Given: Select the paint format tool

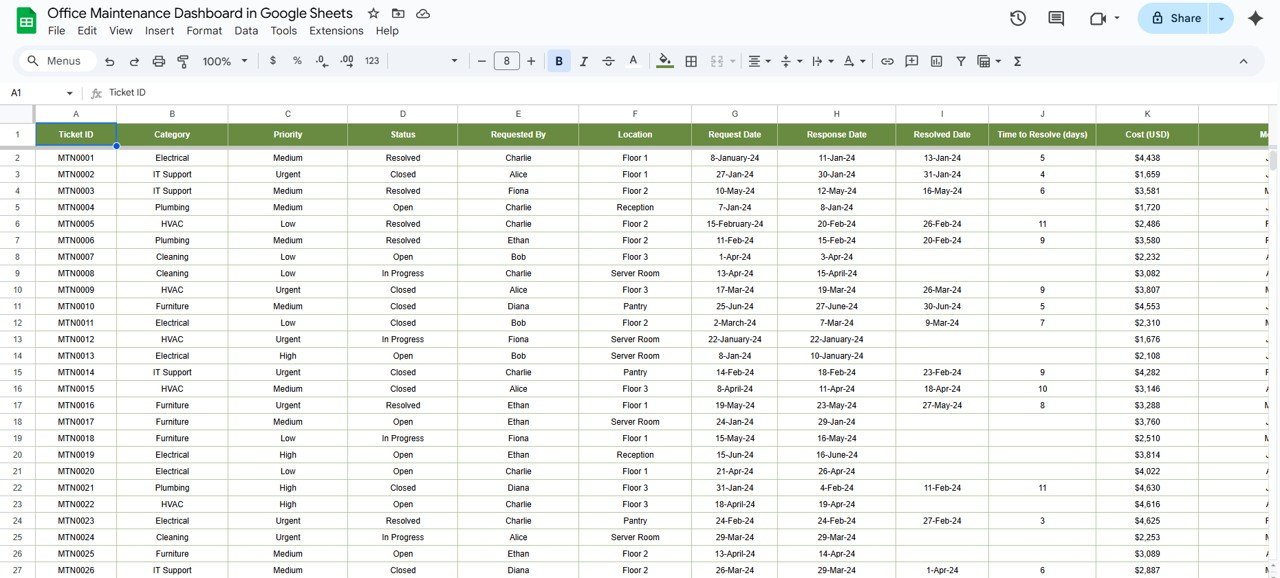Looking at the screenshot, I should pyautogui.click(x=182, y=60).
